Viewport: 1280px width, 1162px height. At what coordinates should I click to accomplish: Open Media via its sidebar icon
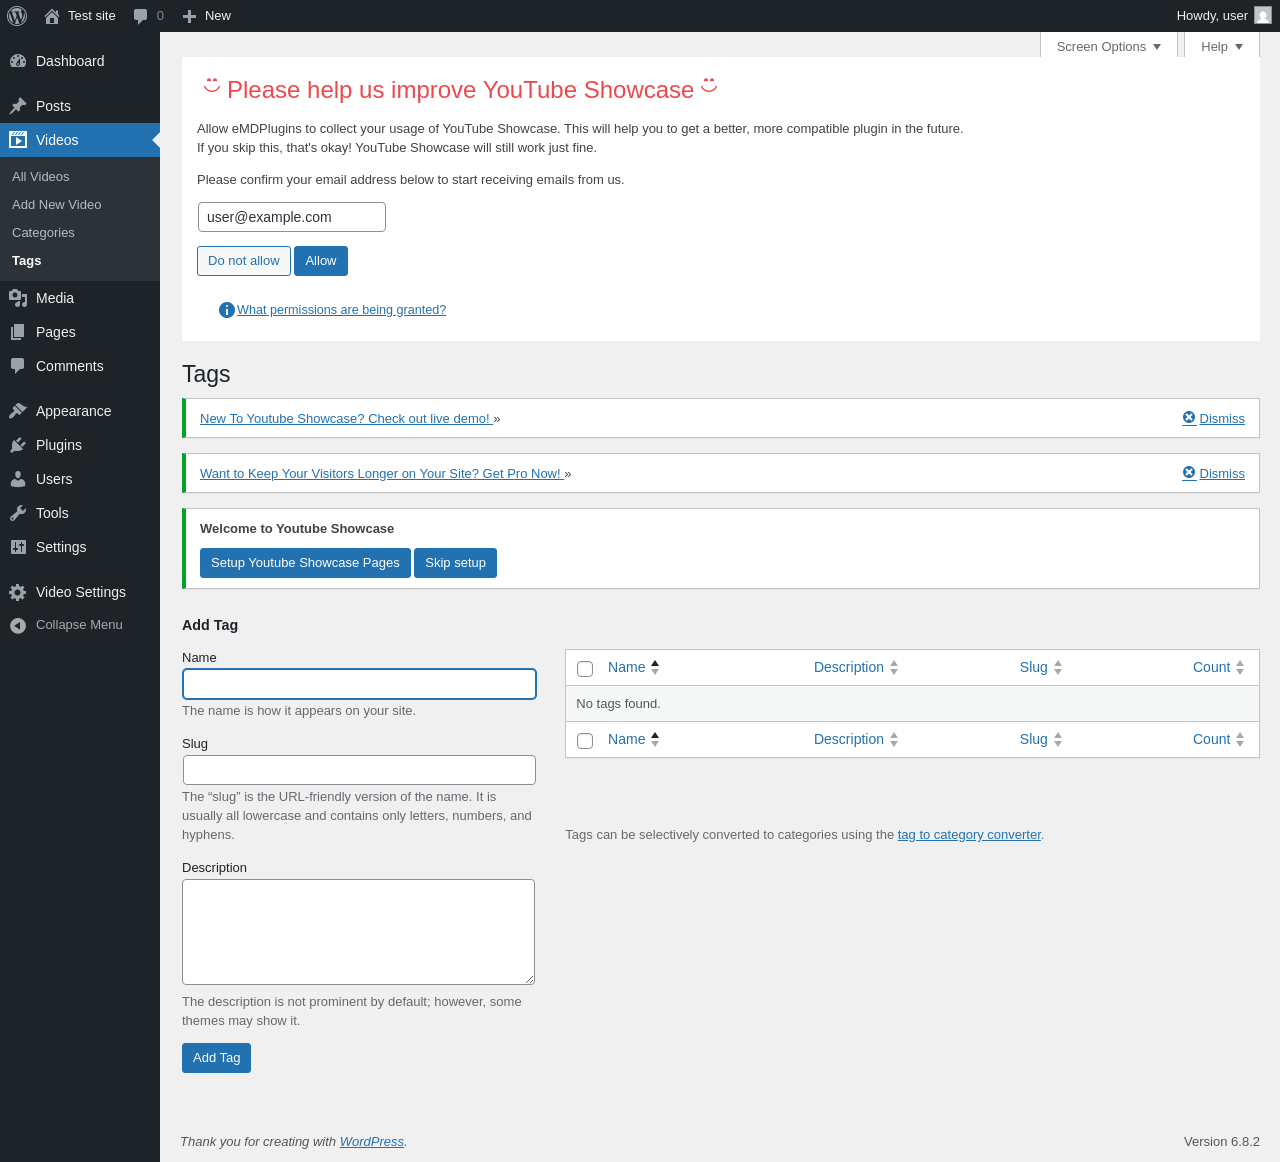18,298
